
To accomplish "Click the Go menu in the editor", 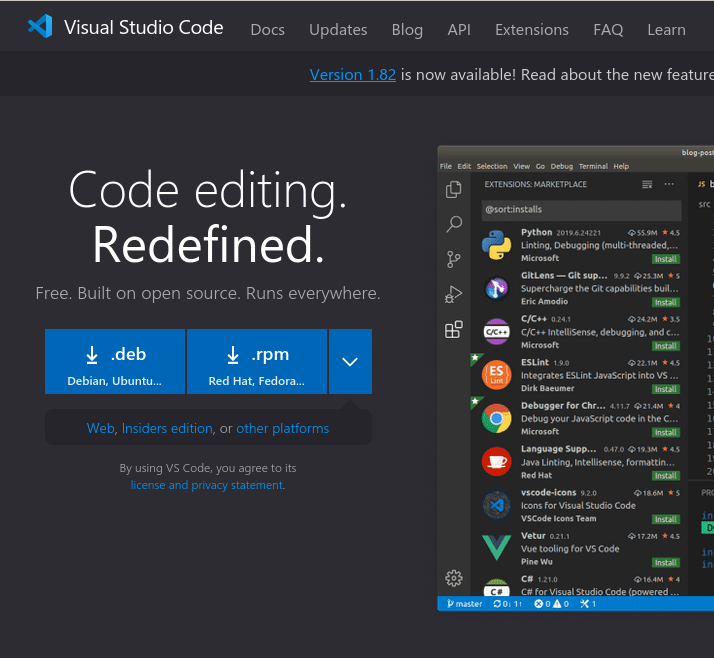I will tap(540, 166).
